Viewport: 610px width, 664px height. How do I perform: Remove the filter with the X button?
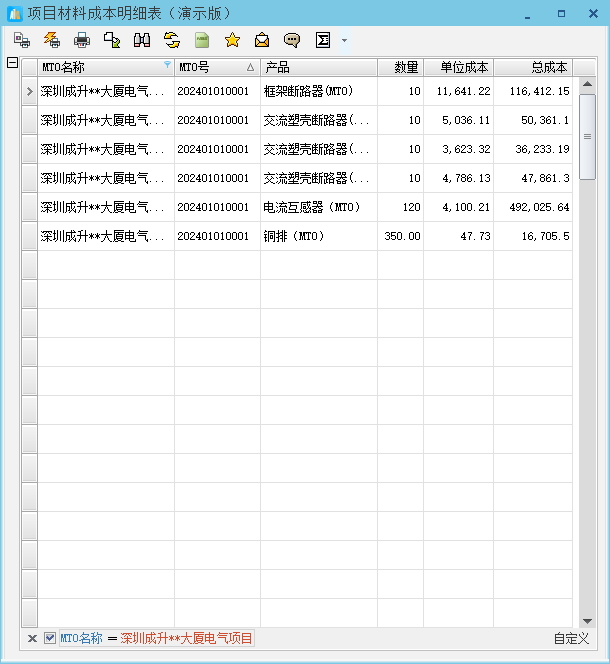(32, 638)
